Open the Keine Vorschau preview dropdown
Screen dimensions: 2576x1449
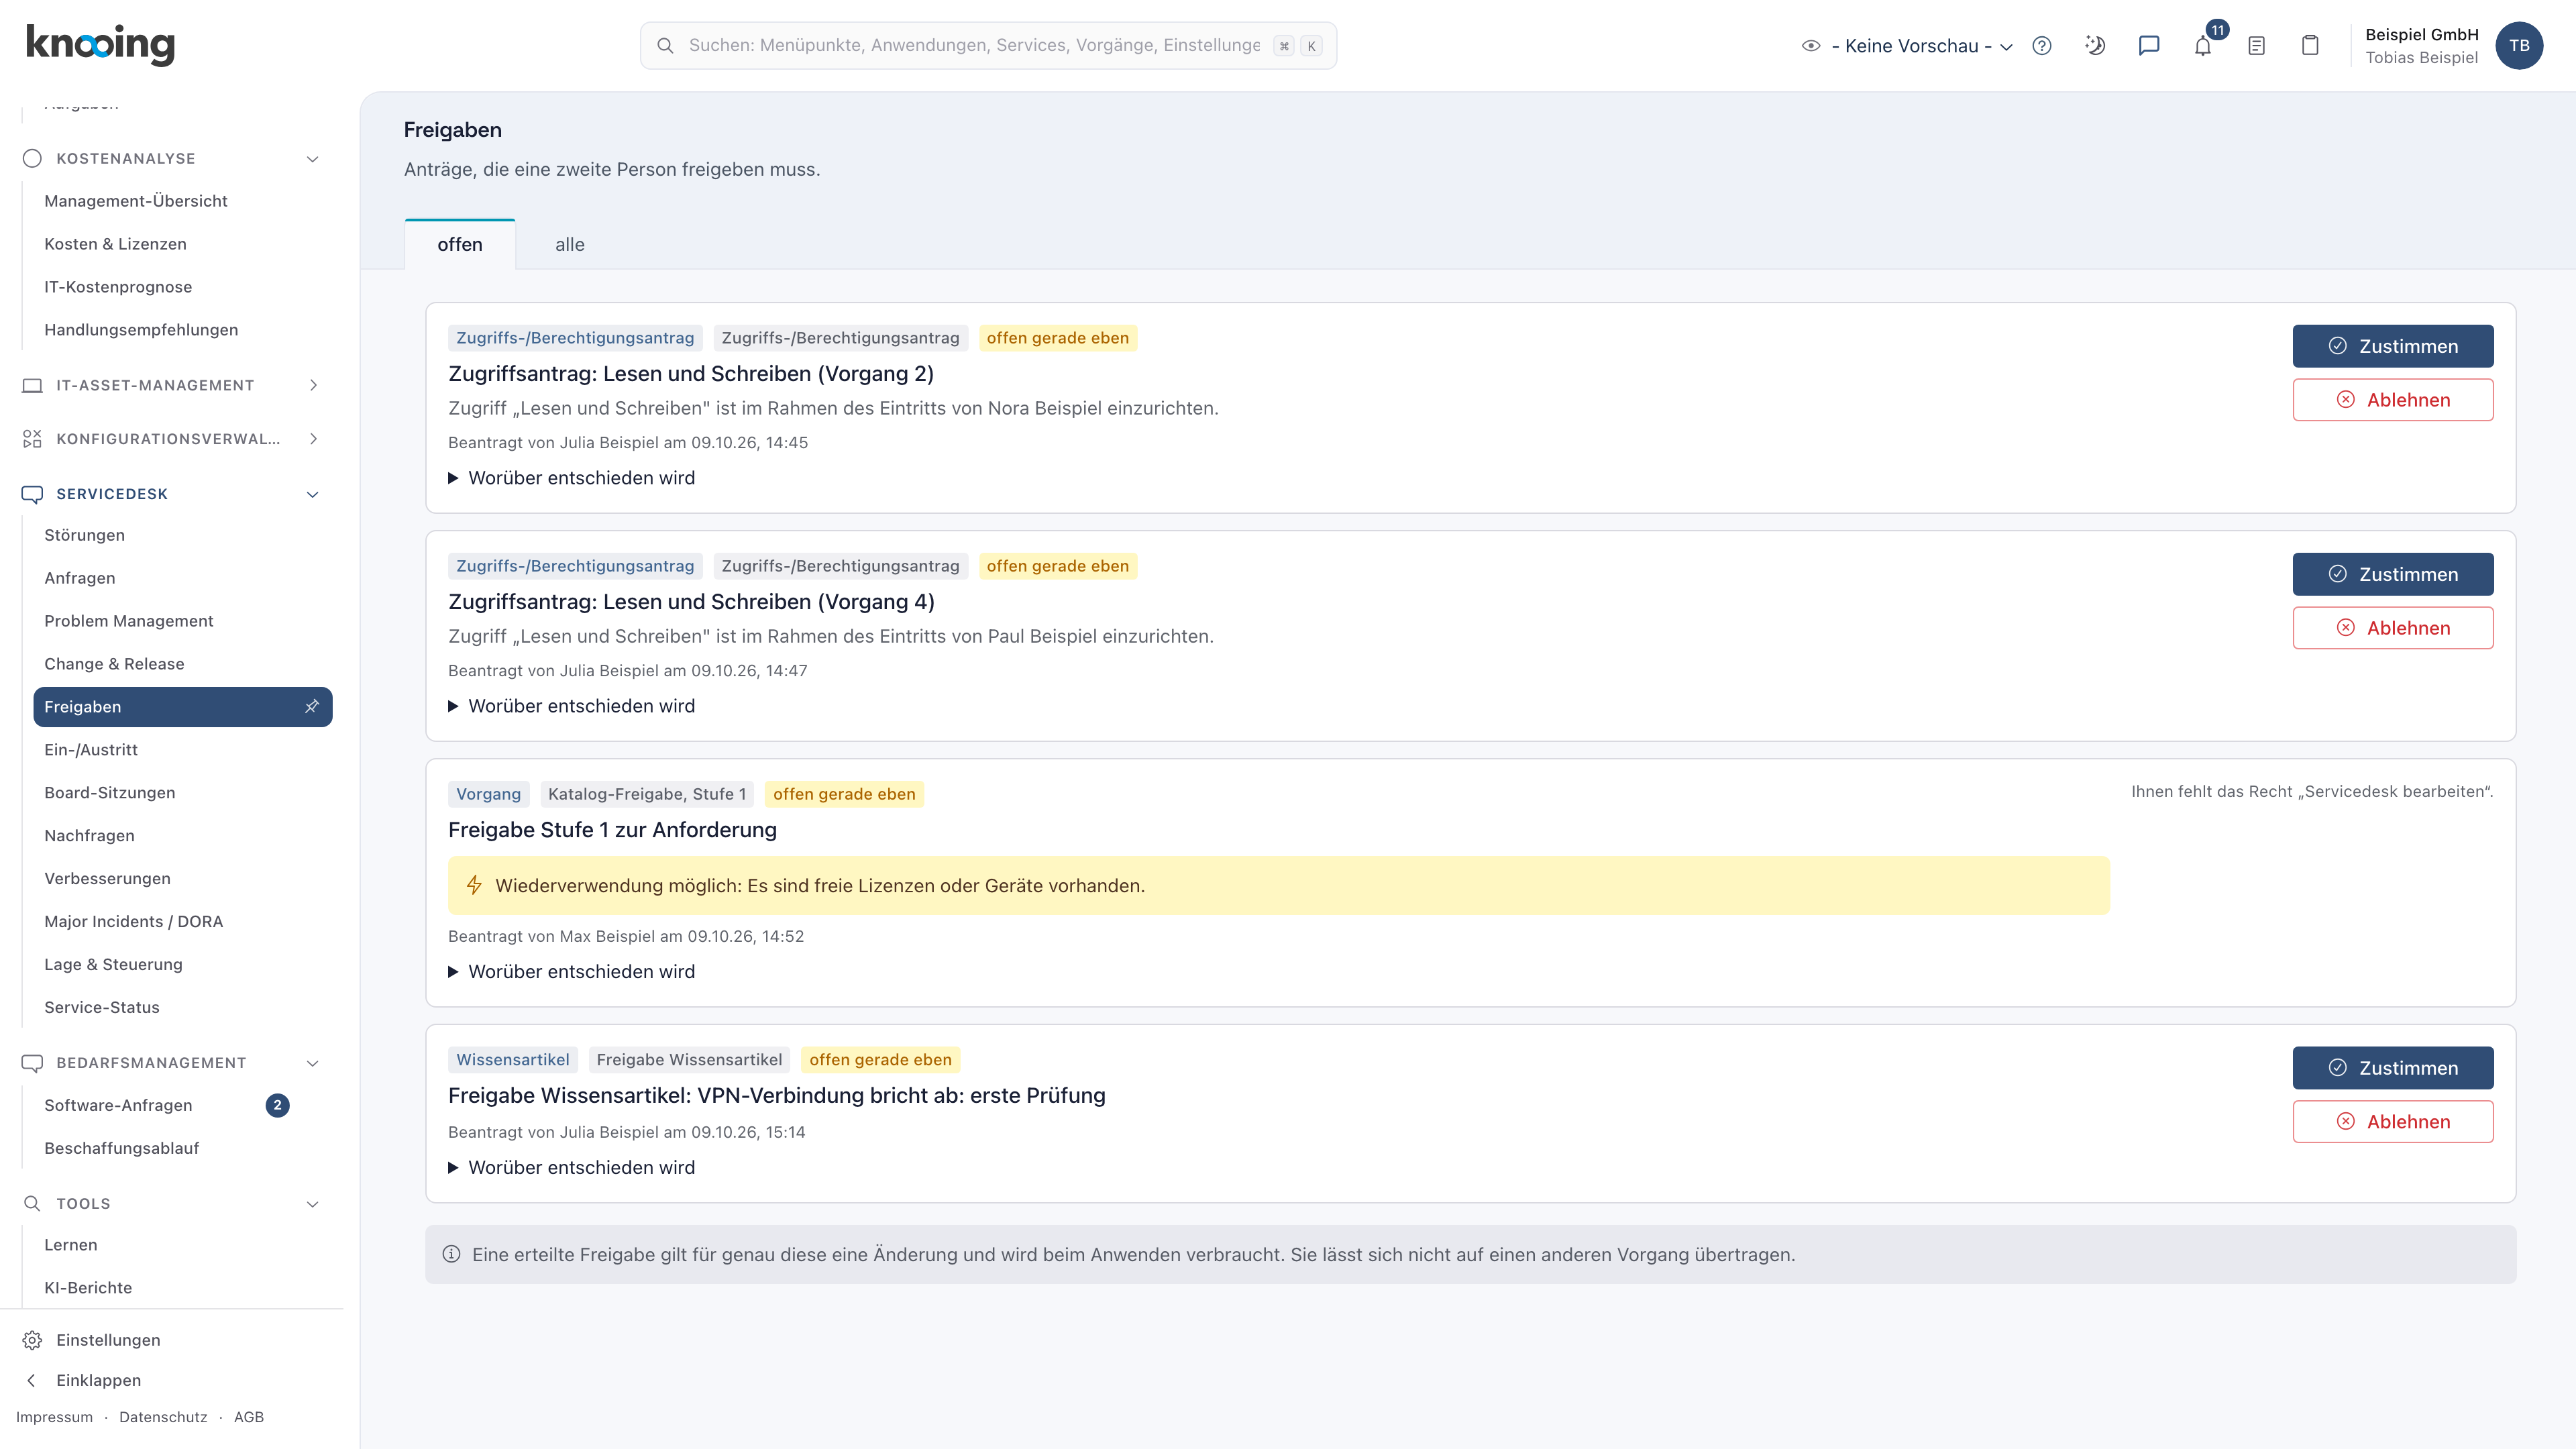tap(1908, 46)
